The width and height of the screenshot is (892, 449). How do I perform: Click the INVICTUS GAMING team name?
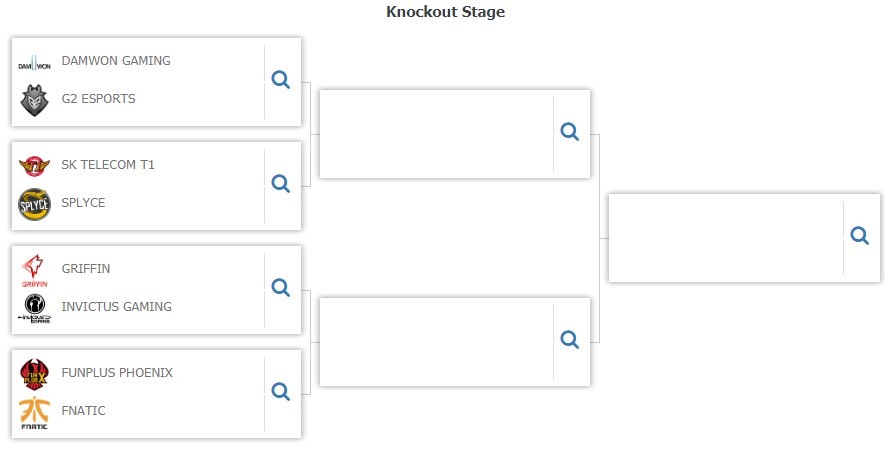[x=117, y=307]
